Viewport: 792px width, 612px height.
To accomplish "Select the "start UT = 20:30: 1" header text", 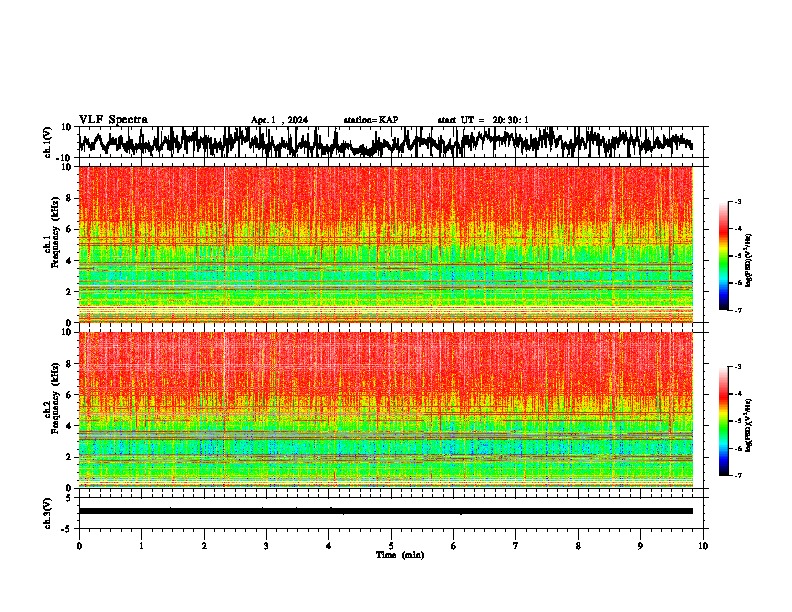I will (x=483, y=120).
